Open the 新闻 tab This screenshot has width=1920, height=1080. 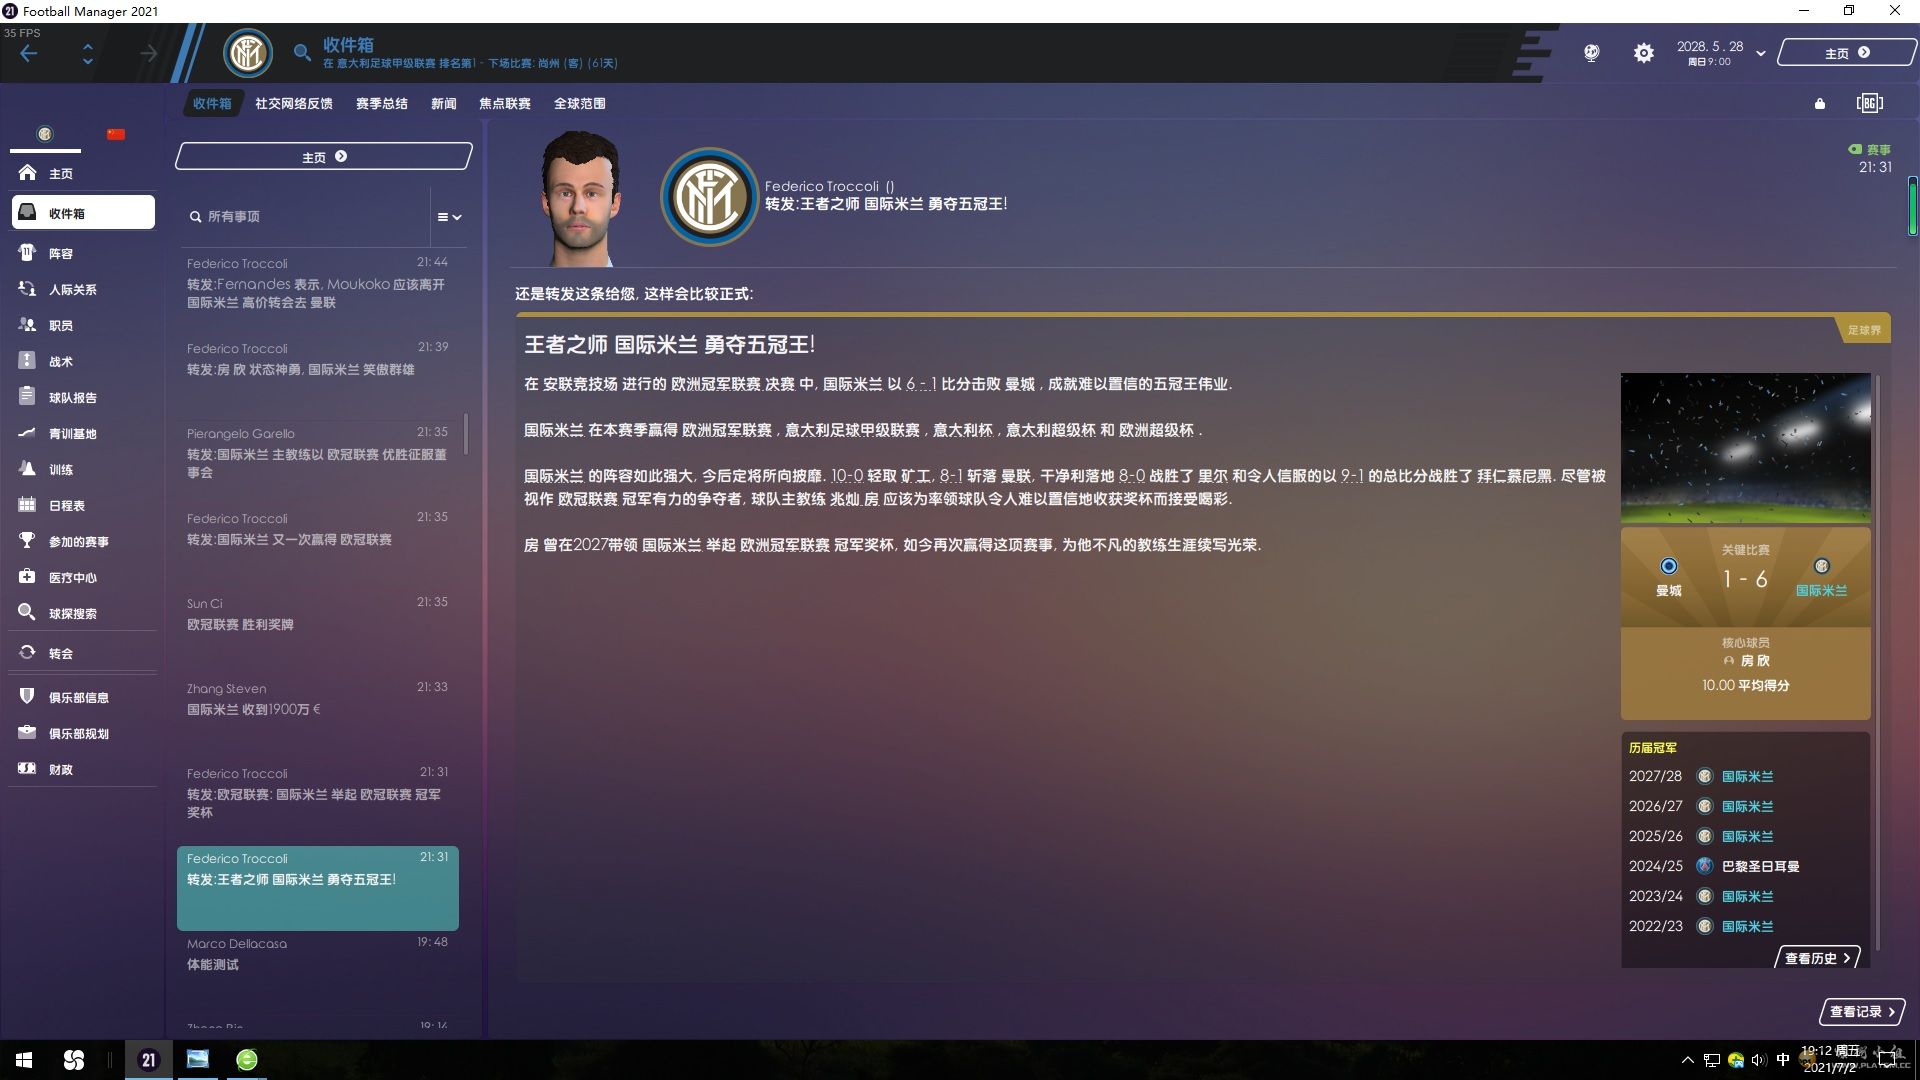click(444, 104)
